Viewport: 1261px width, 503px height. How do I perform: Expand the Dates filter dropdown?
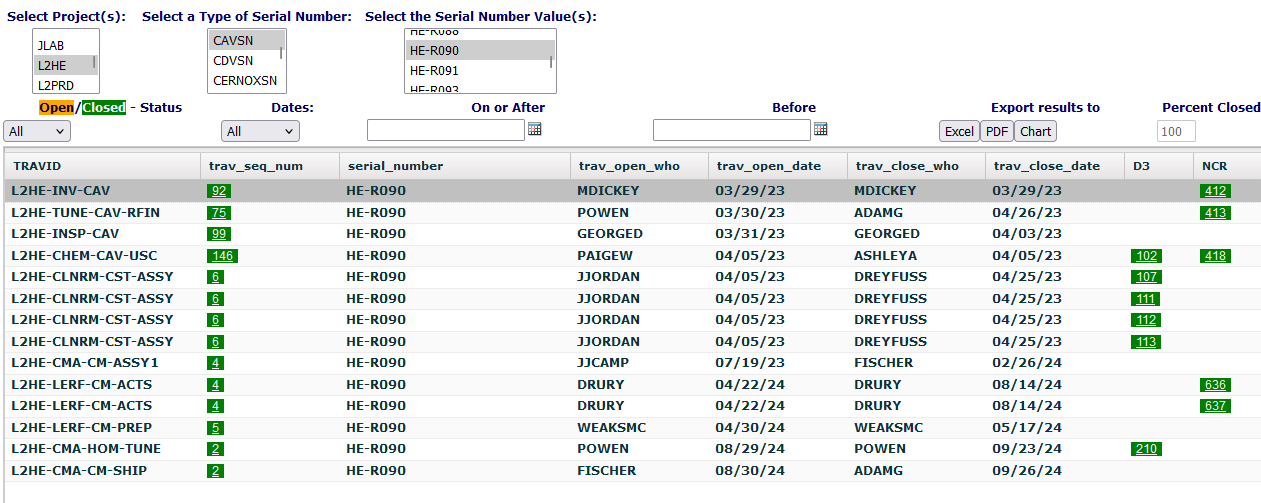pyautogui.click(x=260, y=131)
